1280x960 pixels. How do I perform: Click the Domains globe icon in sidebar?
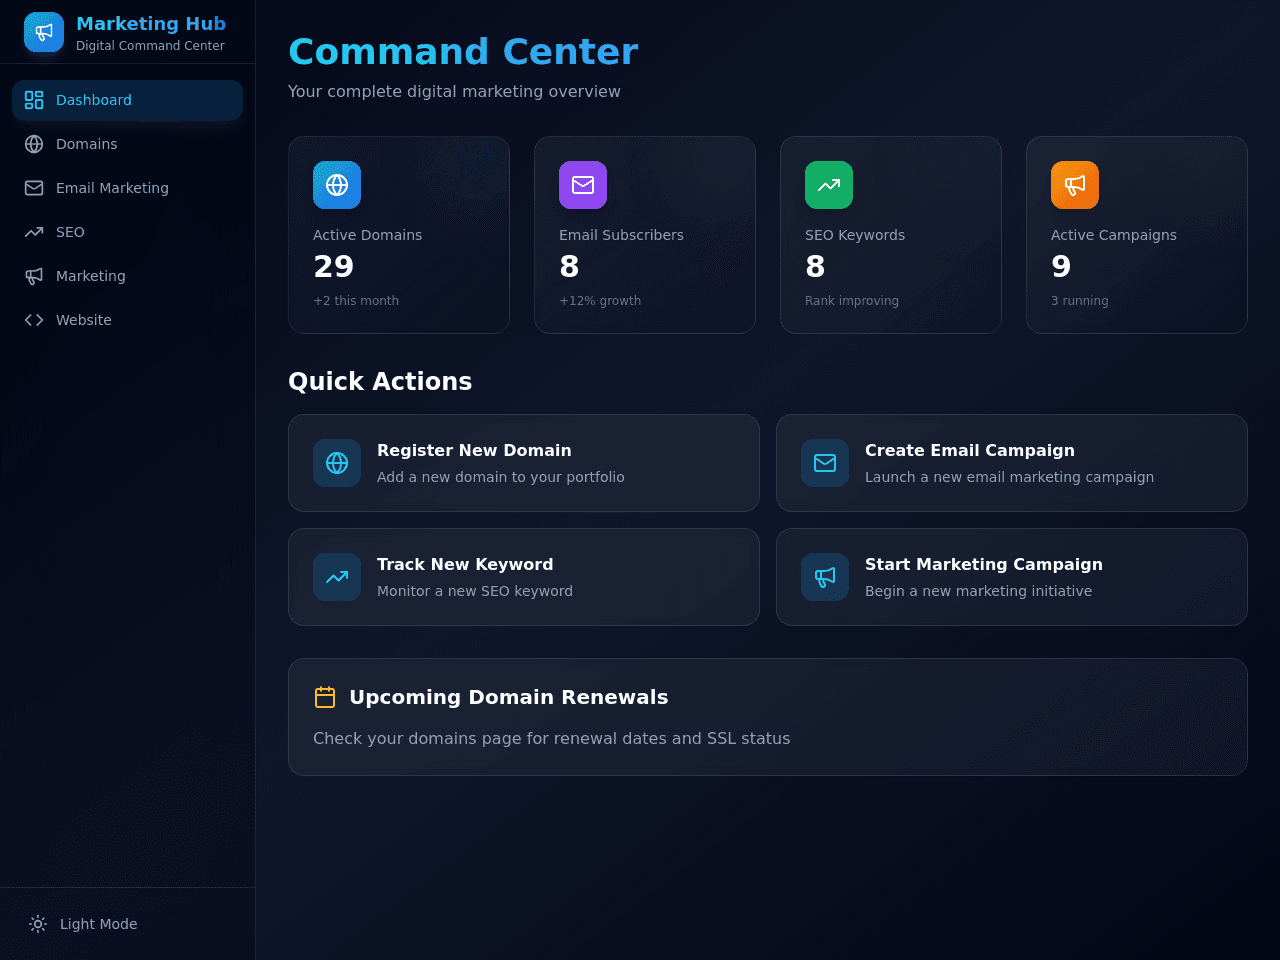34,144
